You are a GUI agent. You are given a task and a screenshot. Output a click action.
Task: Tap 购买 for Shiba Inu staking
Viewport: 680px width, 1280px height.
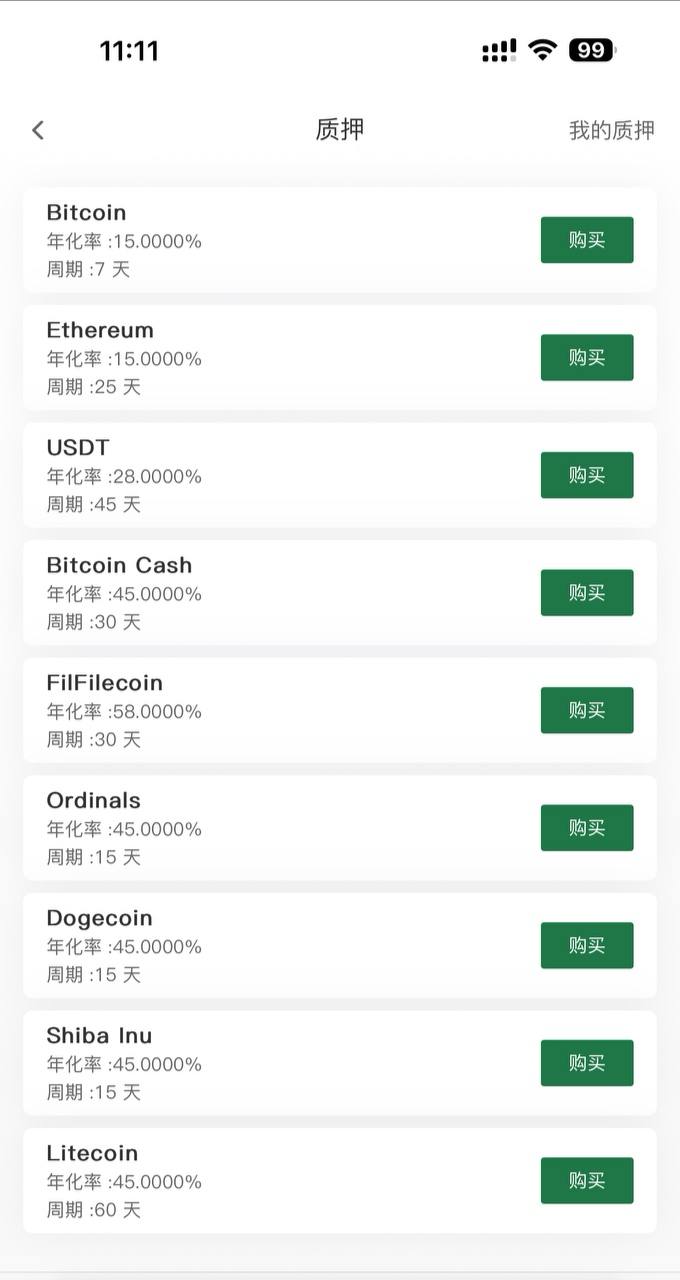point(586,1062)
